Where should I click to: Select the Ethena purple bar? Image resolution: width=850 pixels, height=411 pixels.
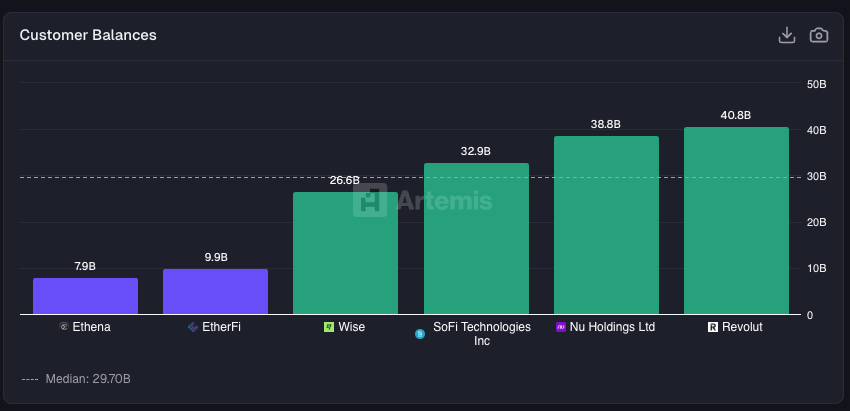click(x=86, y=296)
